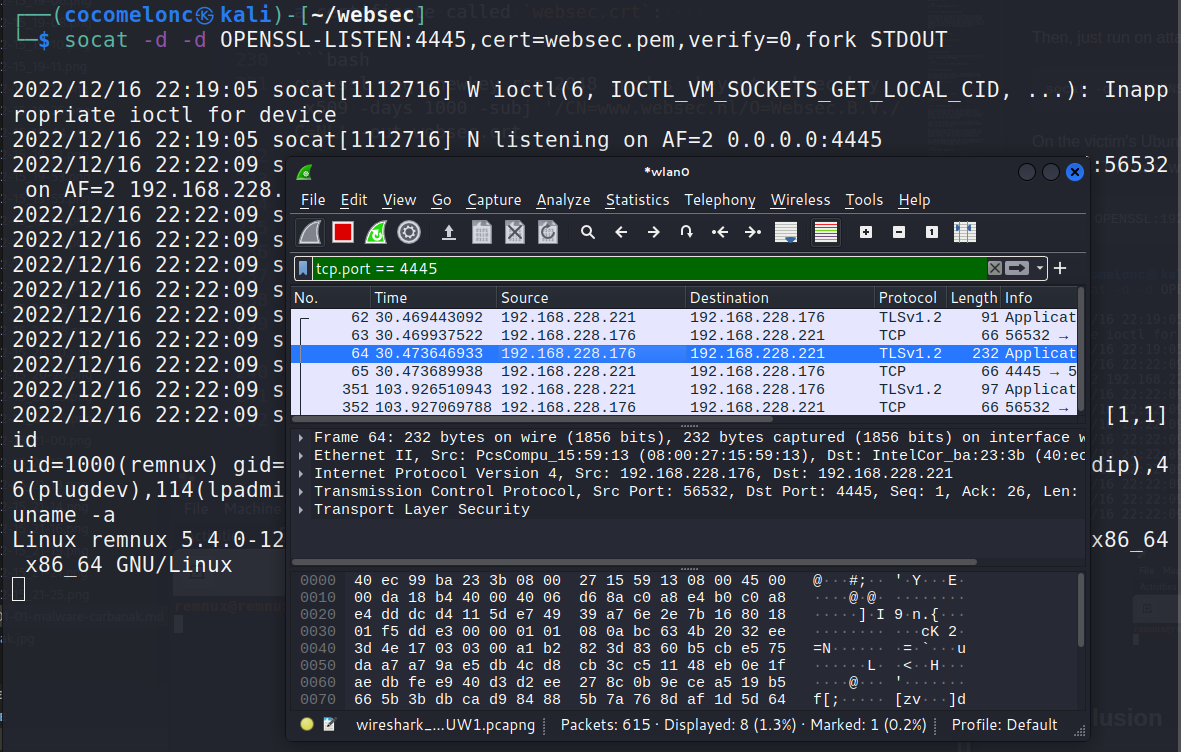Zoom in packet text

tap(866, 232)
